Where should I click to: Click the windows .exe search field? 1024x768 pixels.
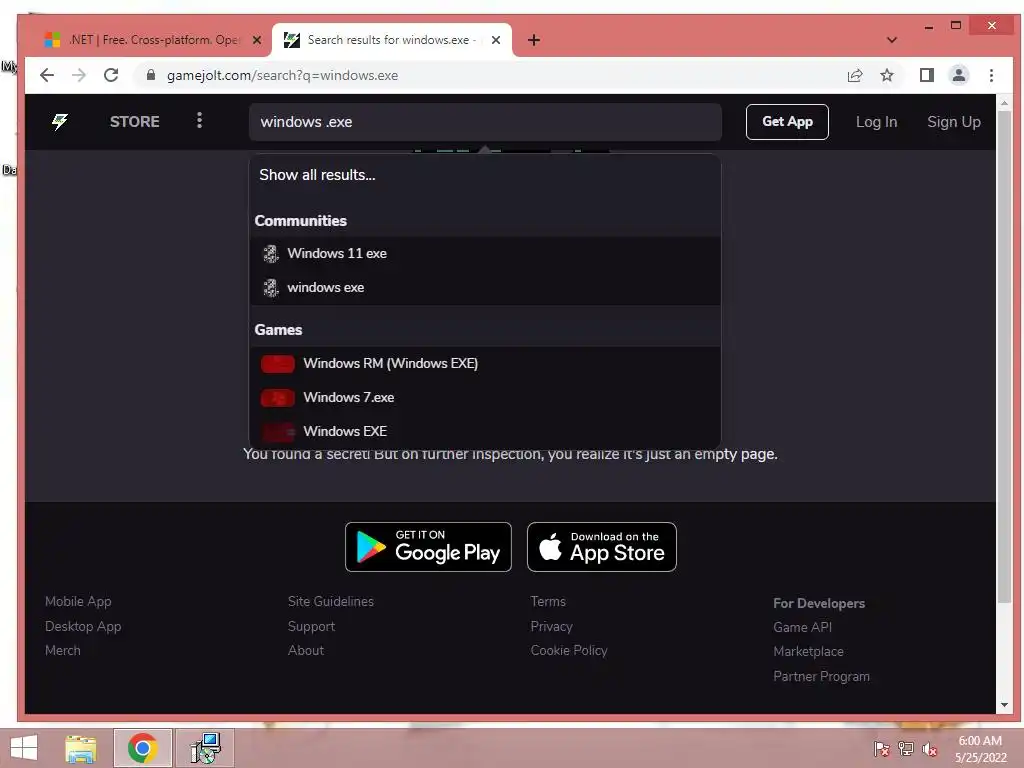[x=485, y=122]
